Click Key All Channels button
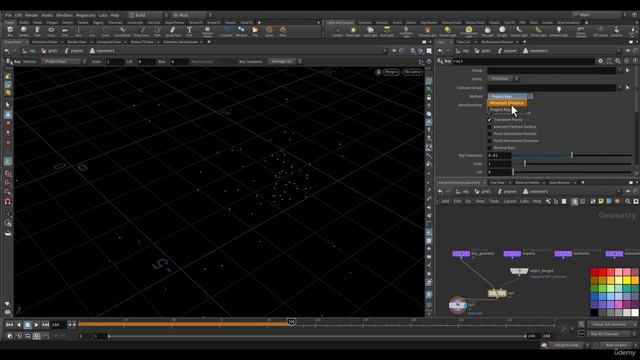Image resolution: width=640 pixels, height=360 pixels. coord(610,334)
